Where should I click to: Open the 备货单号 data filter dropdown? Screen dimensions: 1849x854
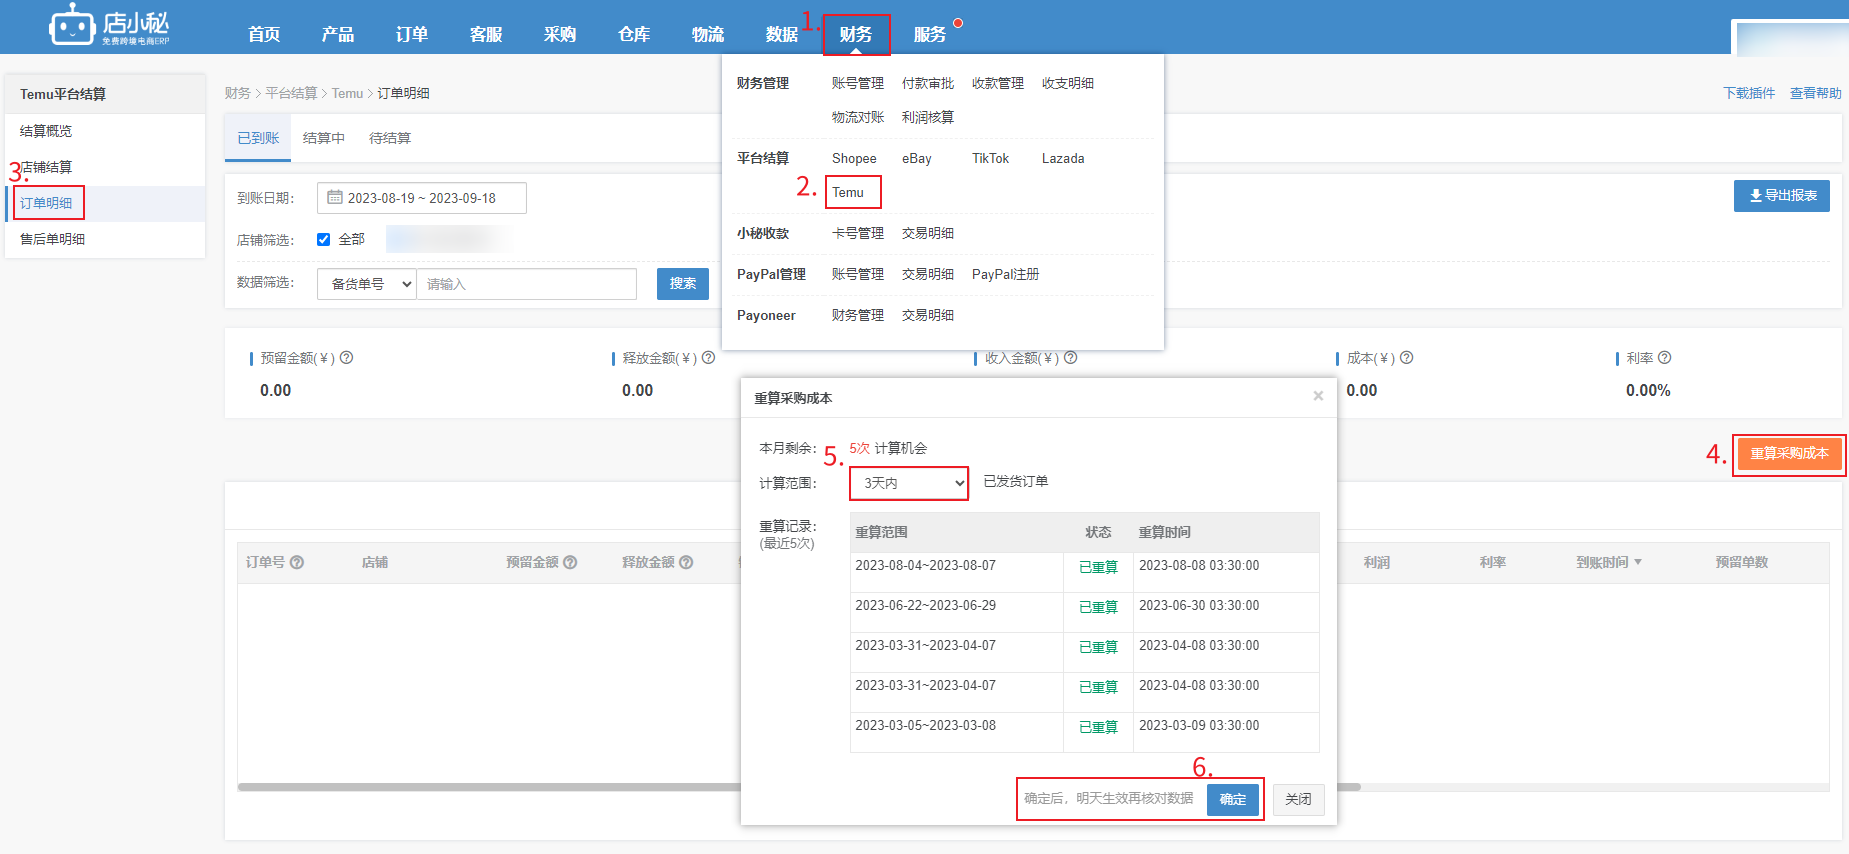click(367, 284)
